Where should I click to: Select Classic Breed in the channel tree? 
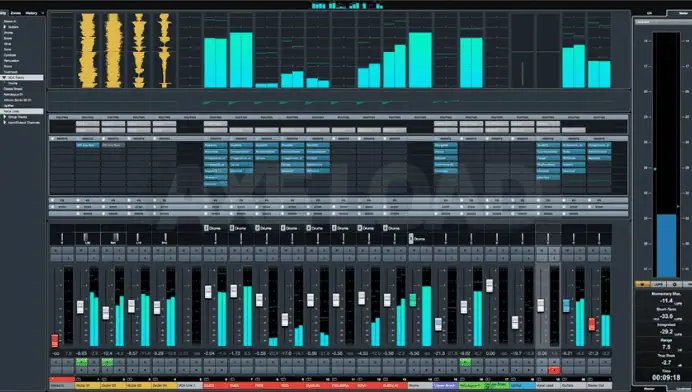click(x=13, y=89)
